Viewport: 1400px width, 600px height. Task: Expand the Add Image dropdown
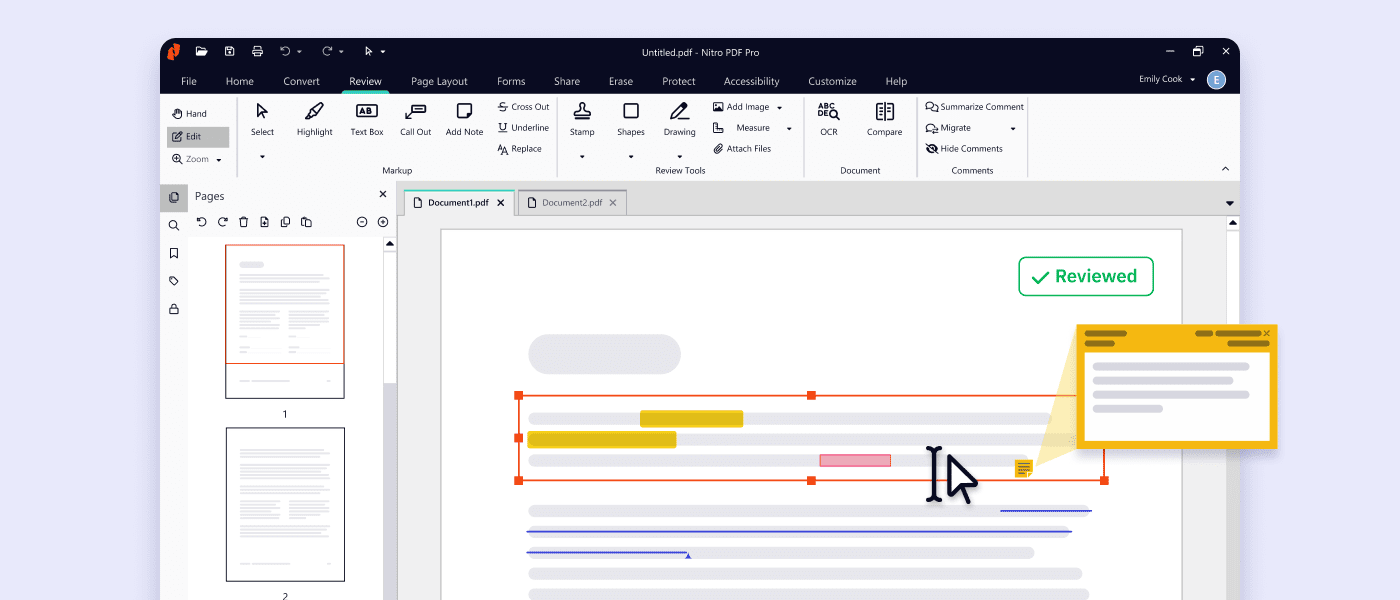(778, 106)
